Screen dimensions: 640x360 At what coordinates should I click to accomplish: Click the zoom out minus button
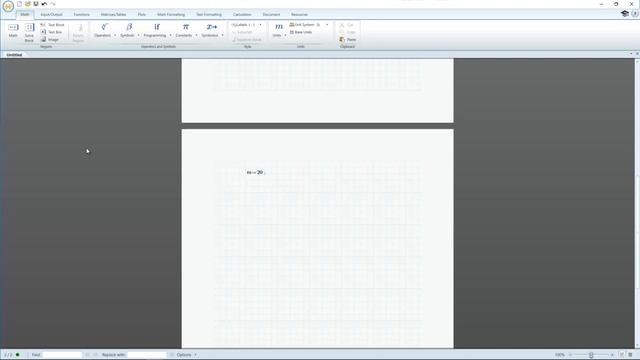pos(571,355)
